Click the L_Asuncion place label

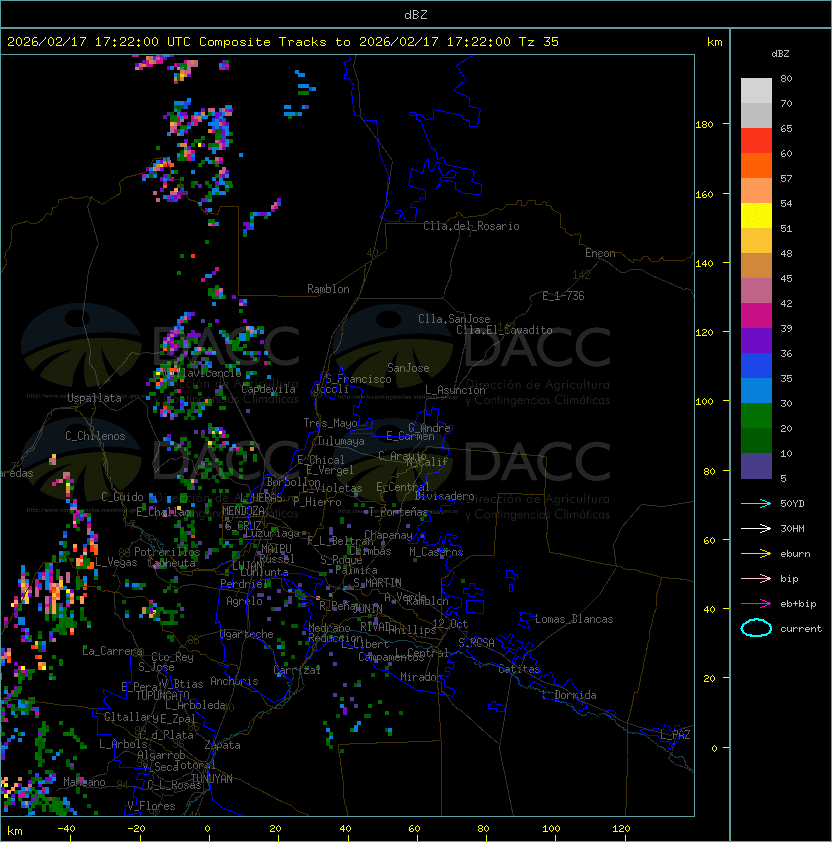coord(455,390)
